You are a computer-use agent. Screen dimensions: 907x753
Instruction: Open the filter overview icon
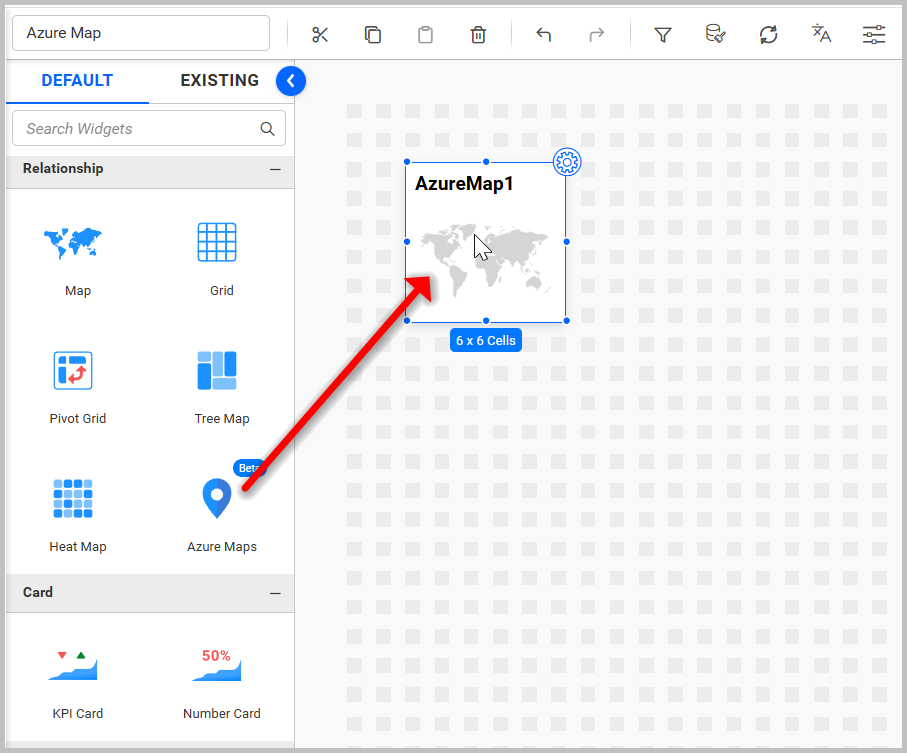pos(662,34)
